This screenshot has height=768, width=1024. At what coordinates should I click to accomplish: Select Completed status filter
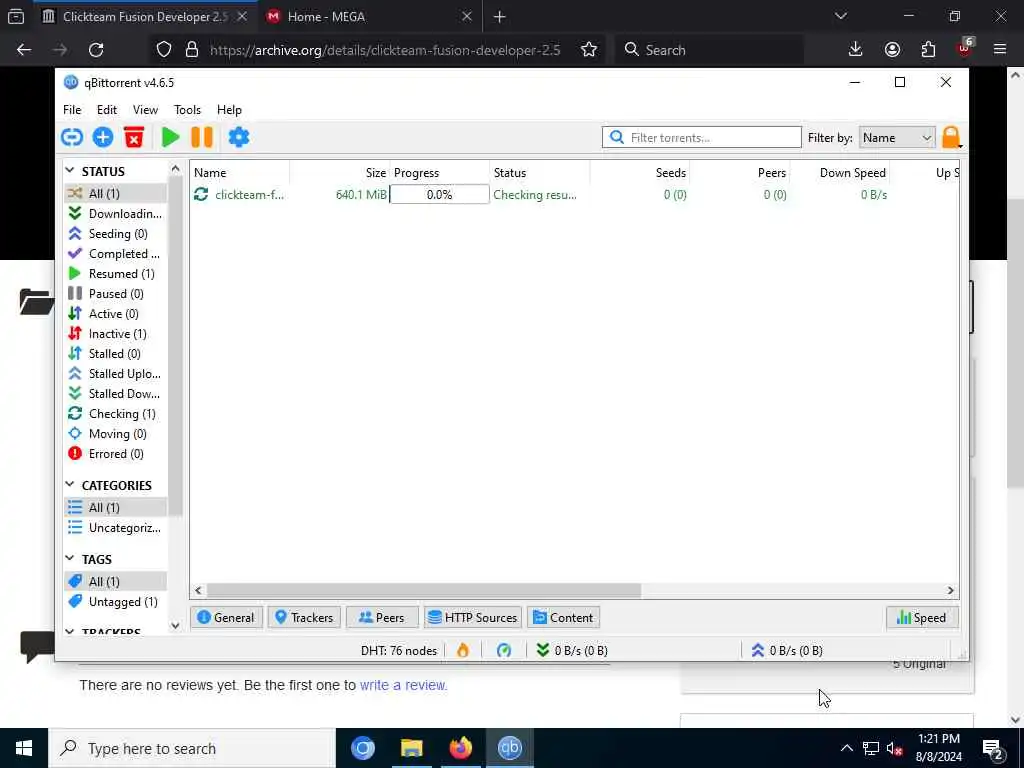click(x=116, y=253)
